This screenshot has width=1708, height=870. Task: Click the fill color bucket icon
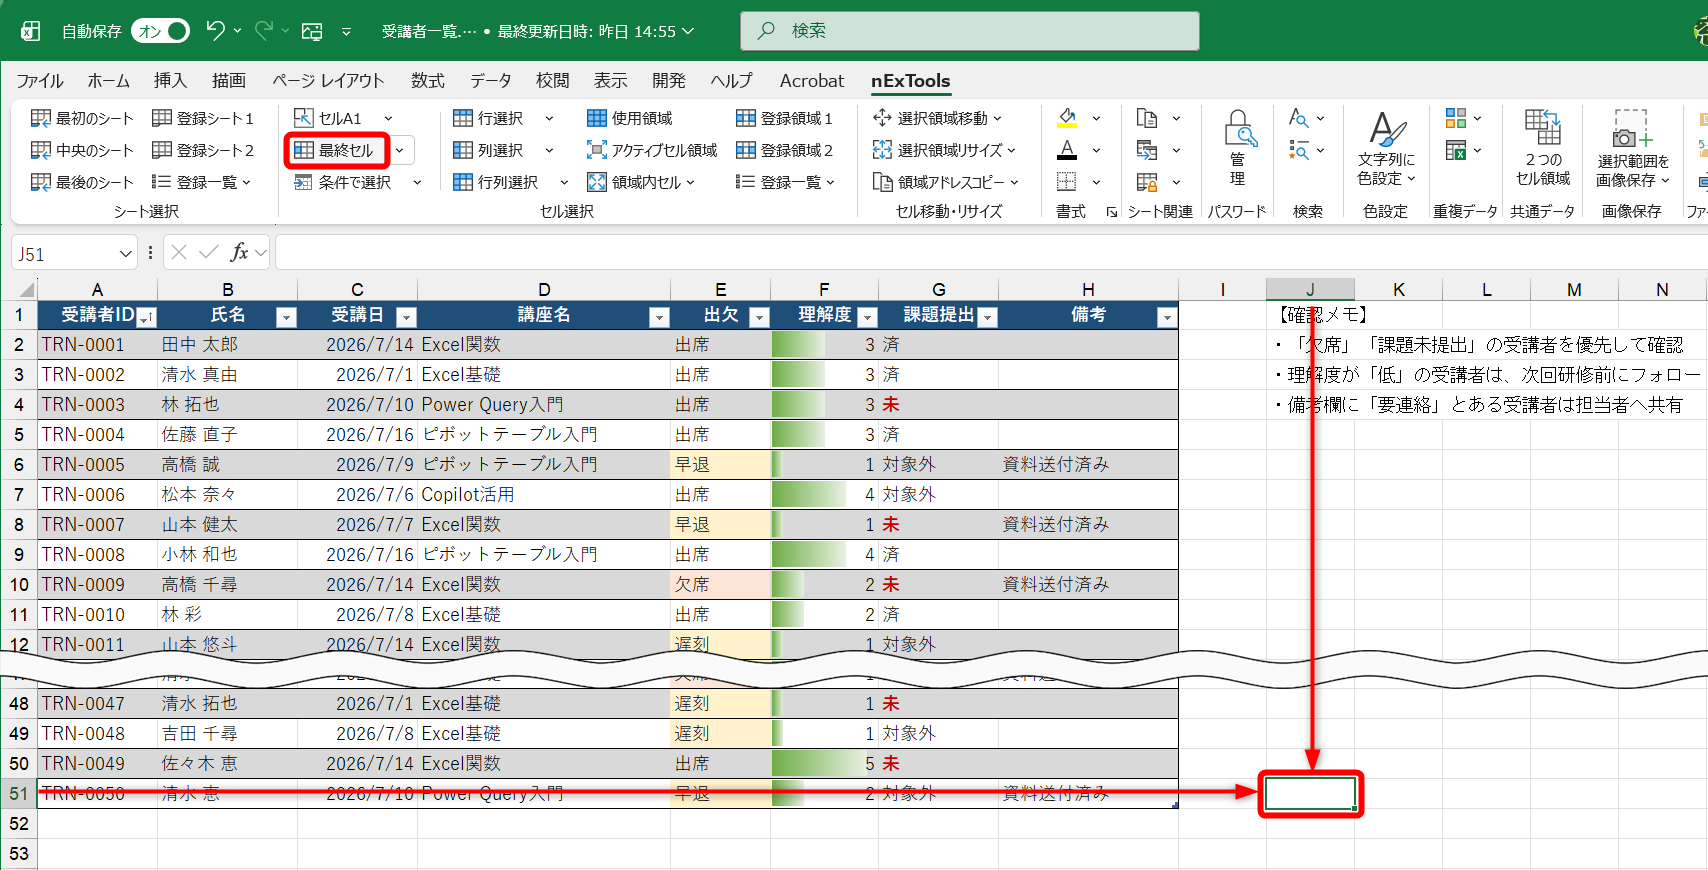tap(1068, 118)
